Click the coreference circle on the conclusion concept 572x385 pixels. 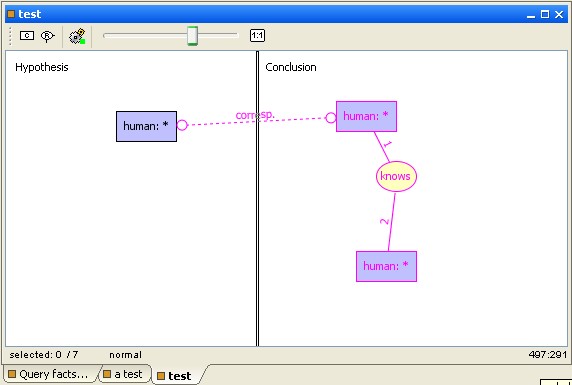(331, 118)
